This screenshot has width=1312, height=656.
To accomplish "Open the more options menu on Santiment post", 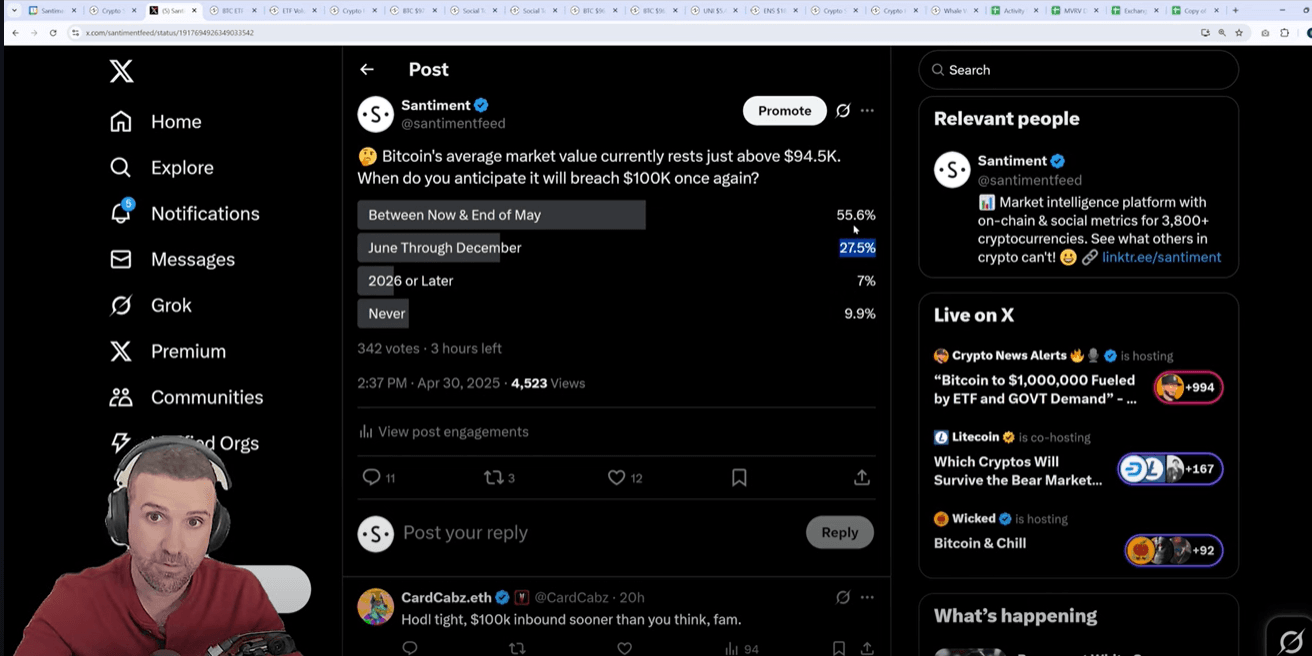I will tap(867, 111).
